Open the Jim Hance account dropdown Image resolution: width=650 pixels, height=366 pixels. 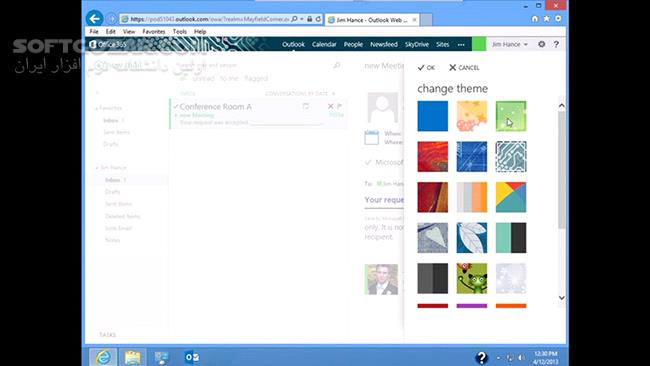point(509,44)
